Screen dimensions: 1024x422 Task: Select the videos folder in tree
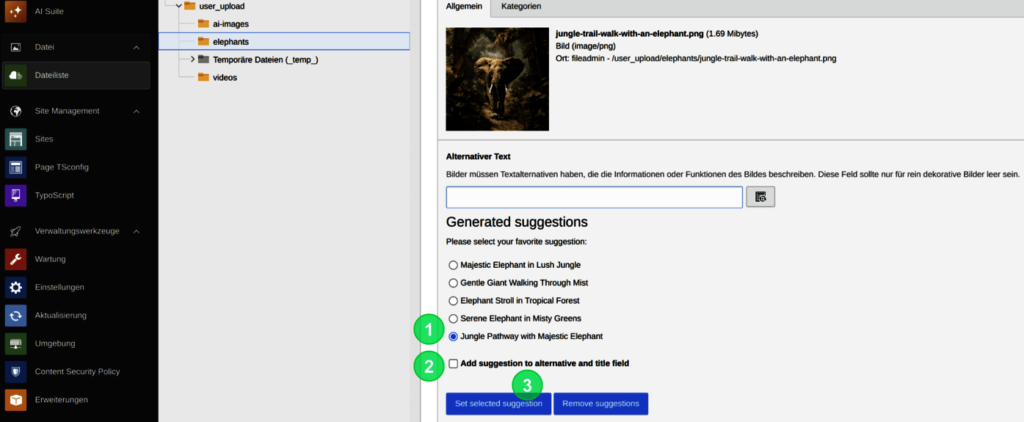[x=225, y=78]
